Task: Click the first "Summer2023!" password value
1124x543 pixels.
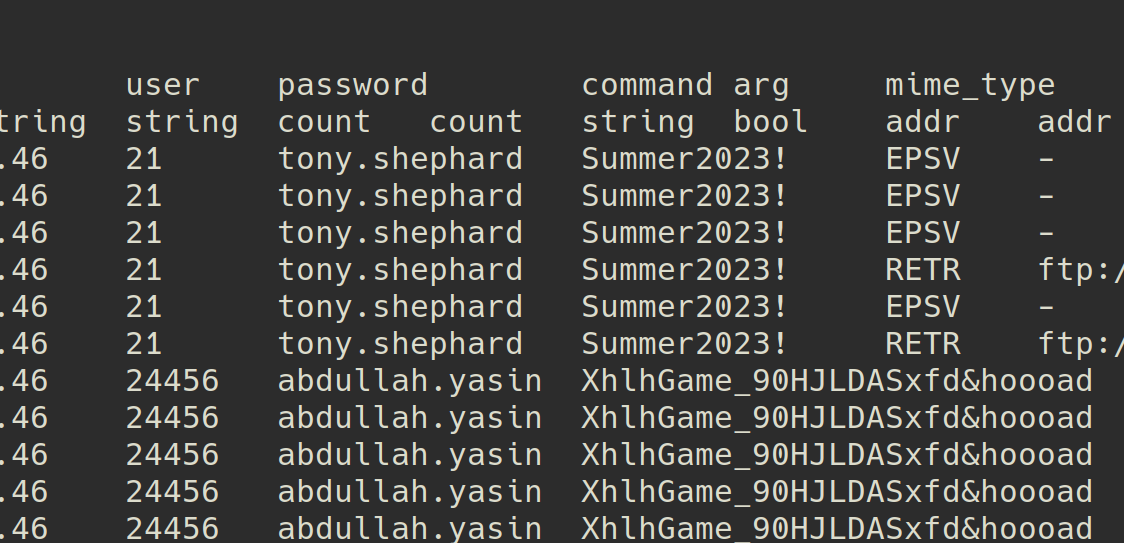Action: tap(684, 159)
